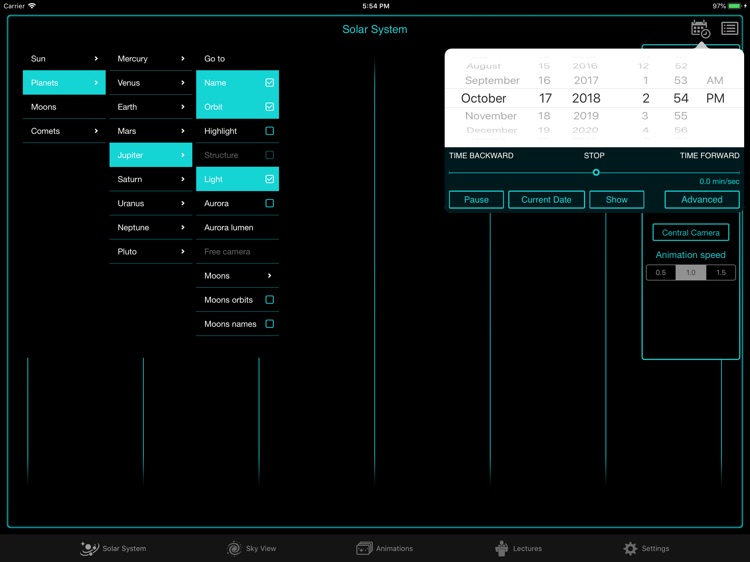Click the Advanced button
Image resolution: width=750 pixels, height=562 pixels.
(x=701, y=199)
